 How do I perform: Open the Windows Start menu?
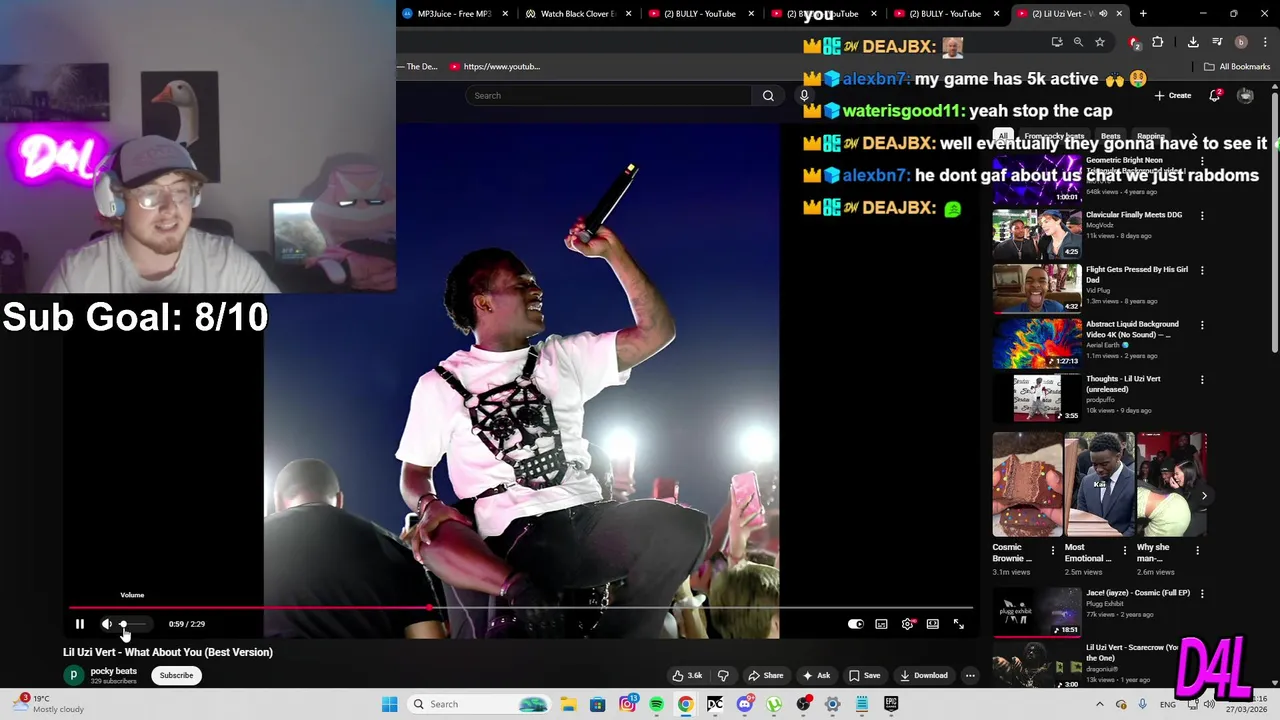(389, 704)
